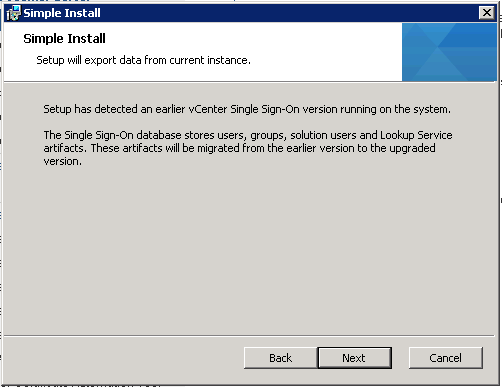Click the Simple Install title bar caption
Viewport: 502px width, 387px height.
(x=62, y=13)
